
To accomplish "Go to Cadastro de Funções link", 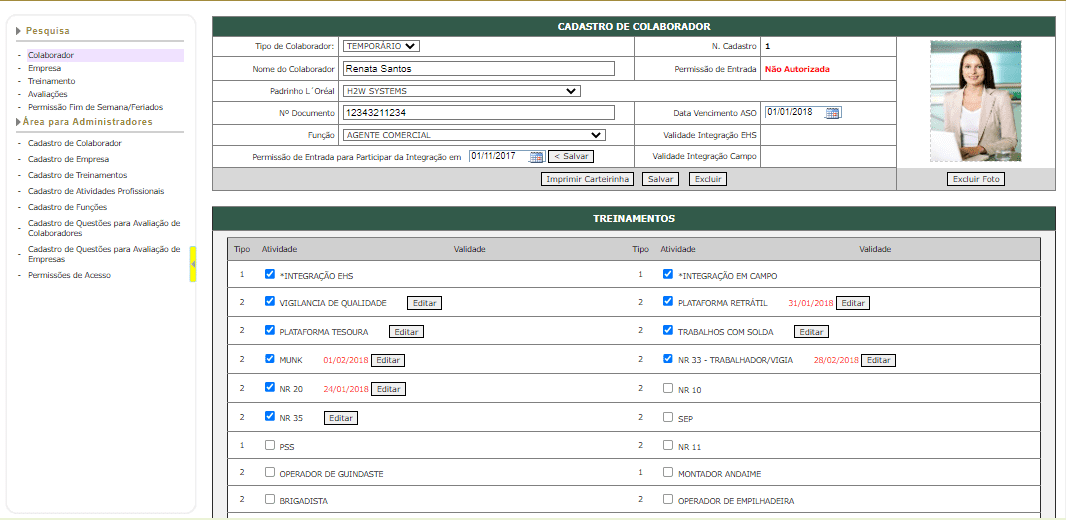I will (67, 207).
